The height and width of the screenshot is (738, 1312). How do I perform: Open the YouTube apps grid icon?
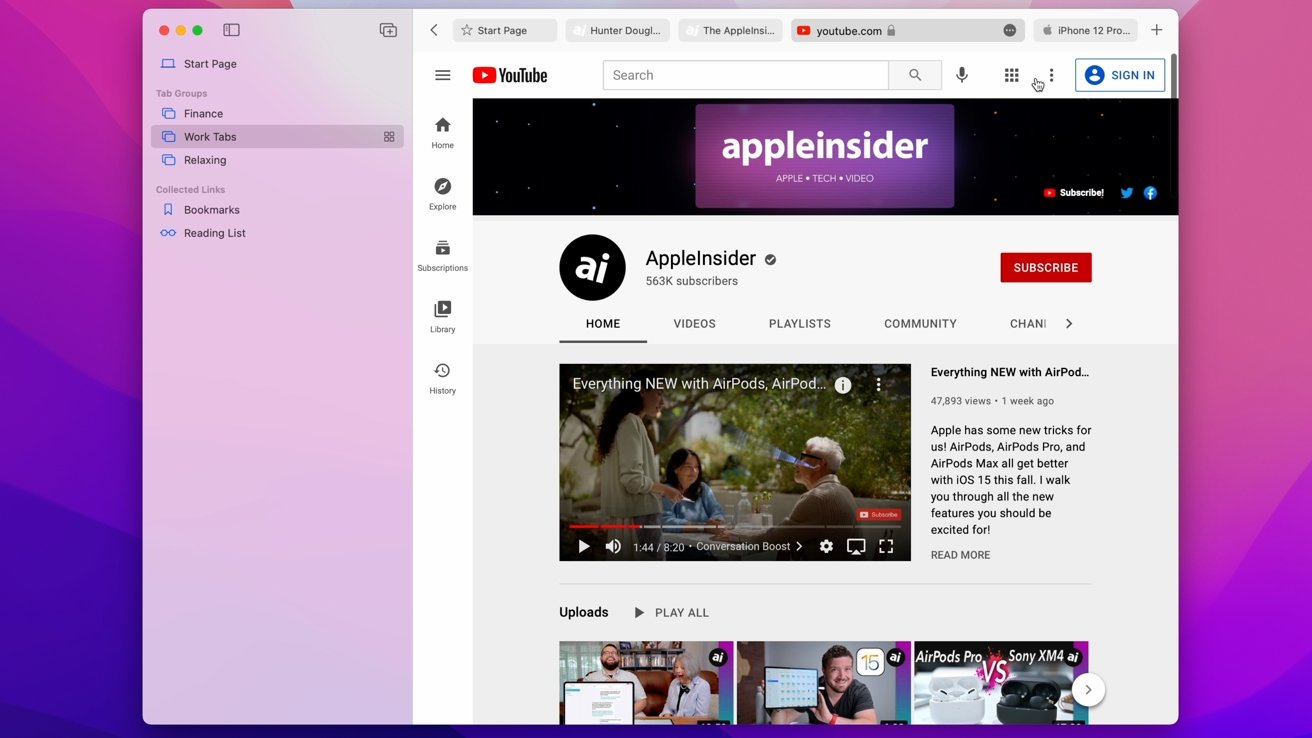pos(1011,75)
